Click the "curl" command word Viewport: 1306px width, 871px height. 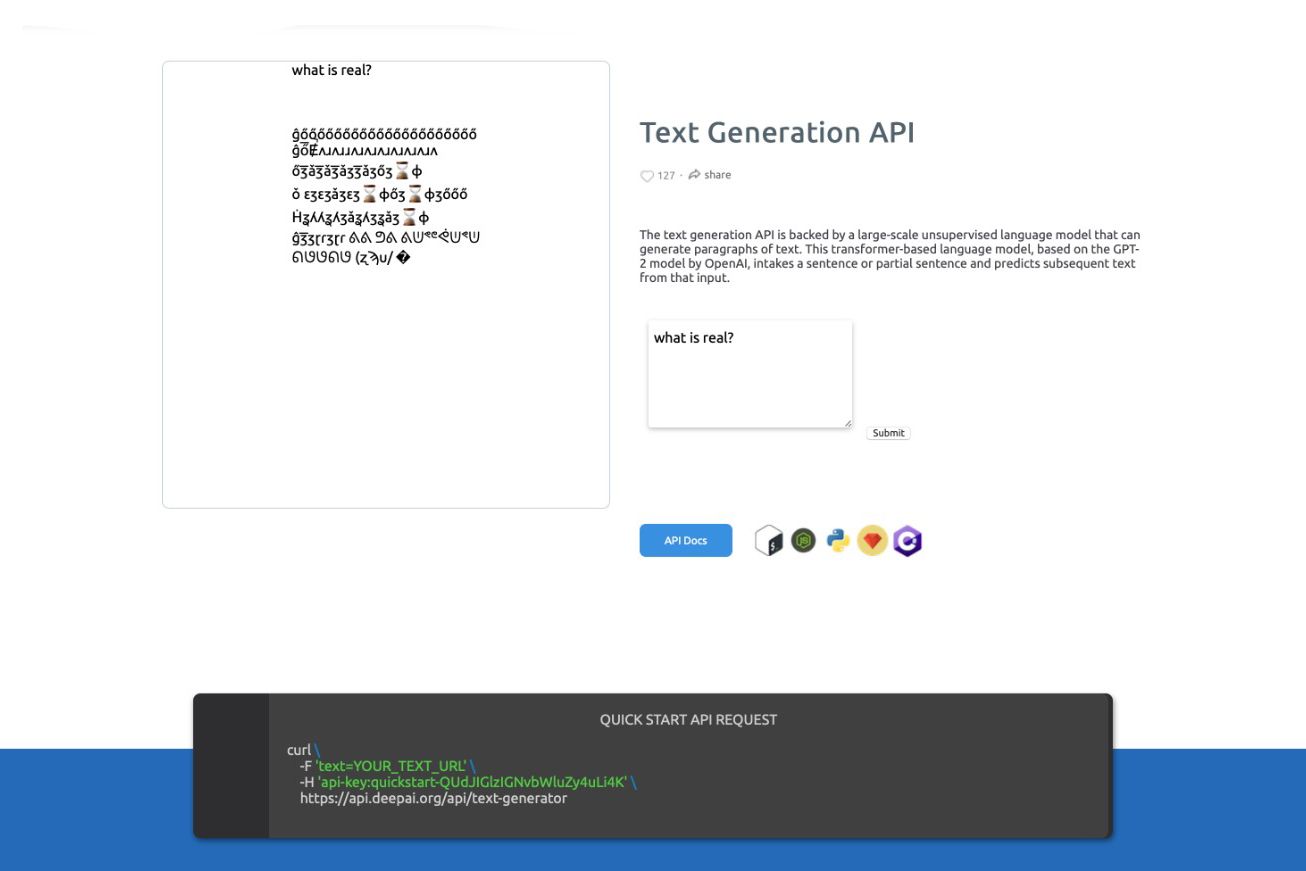click(x=299, y=750)
